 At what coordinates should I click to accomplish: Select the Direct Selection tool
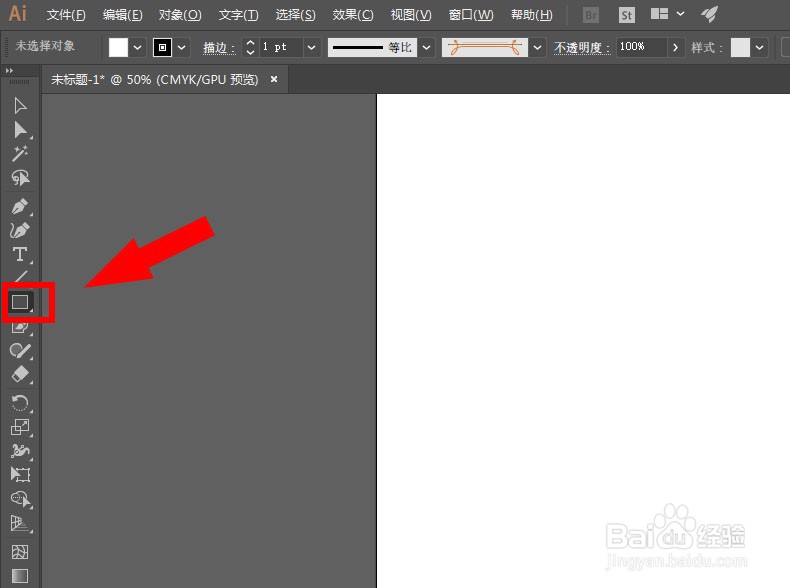pyautogui.click(x=20, y=130)
